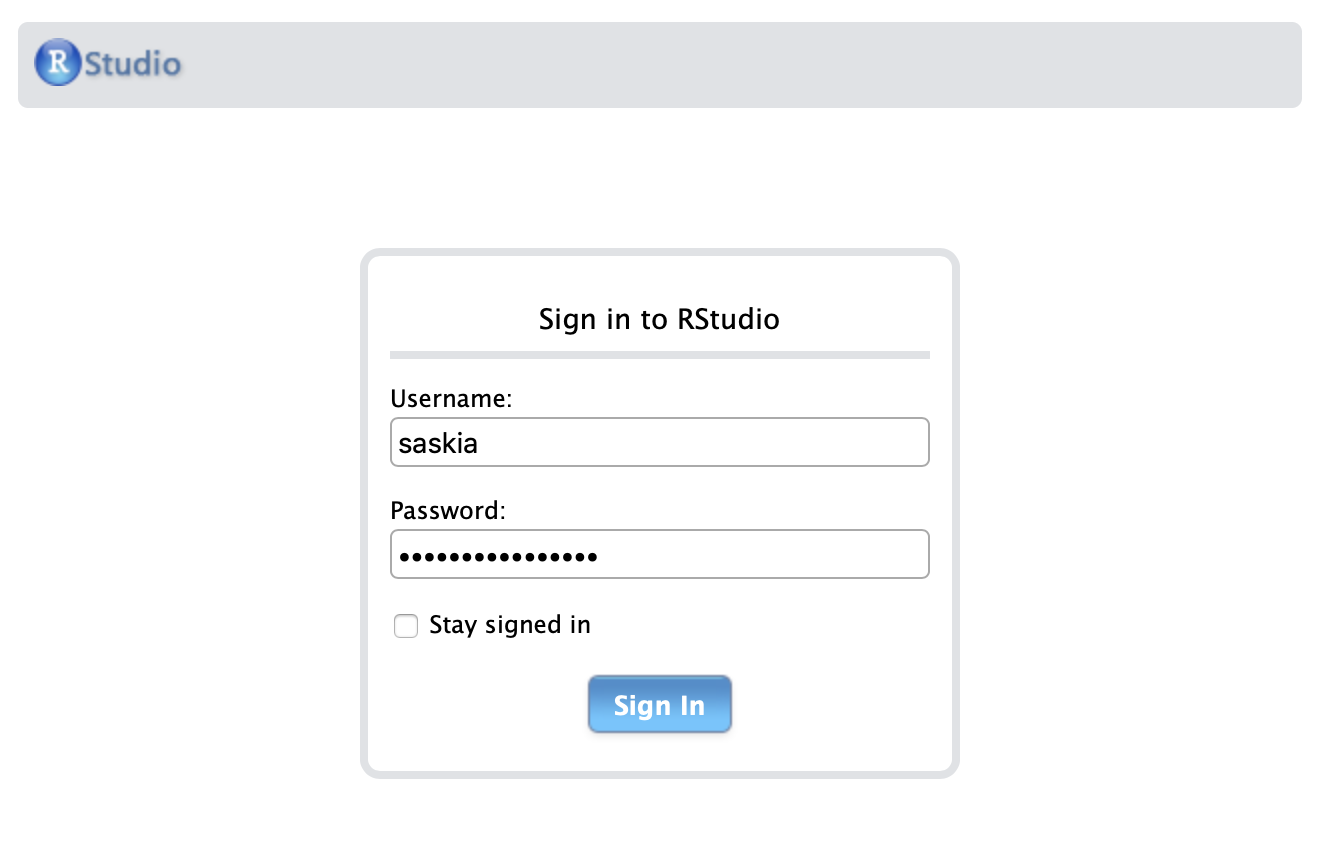Viewport: 1326px width, 842px height.
Task: Submit the form with the Sign In button
Action: click(660, 704)
